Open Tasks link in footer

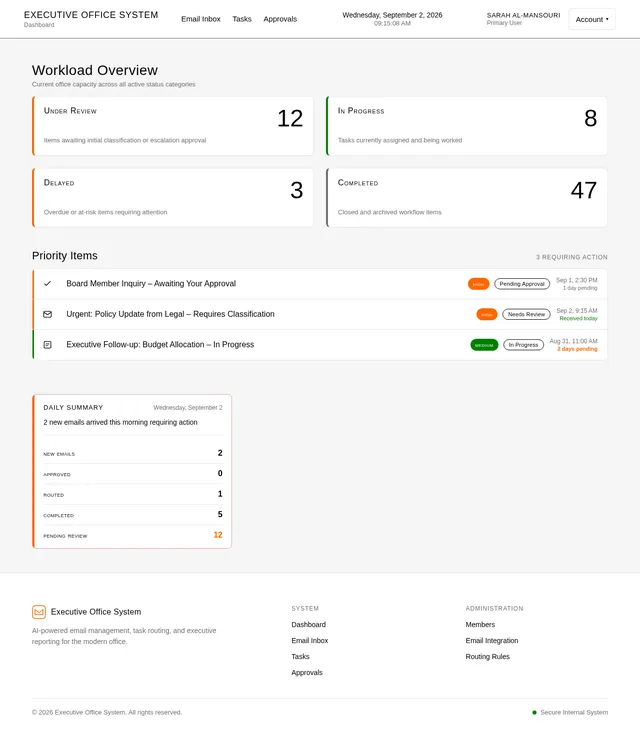coord(300,656)
